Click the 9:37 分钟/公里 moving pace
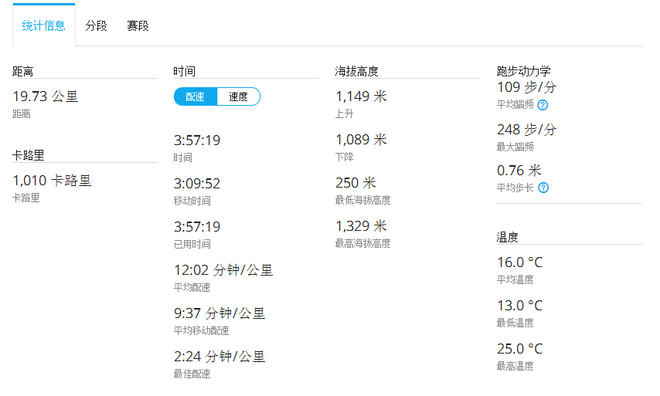Screen dimensions: 660x396 (x=220, y=314)
